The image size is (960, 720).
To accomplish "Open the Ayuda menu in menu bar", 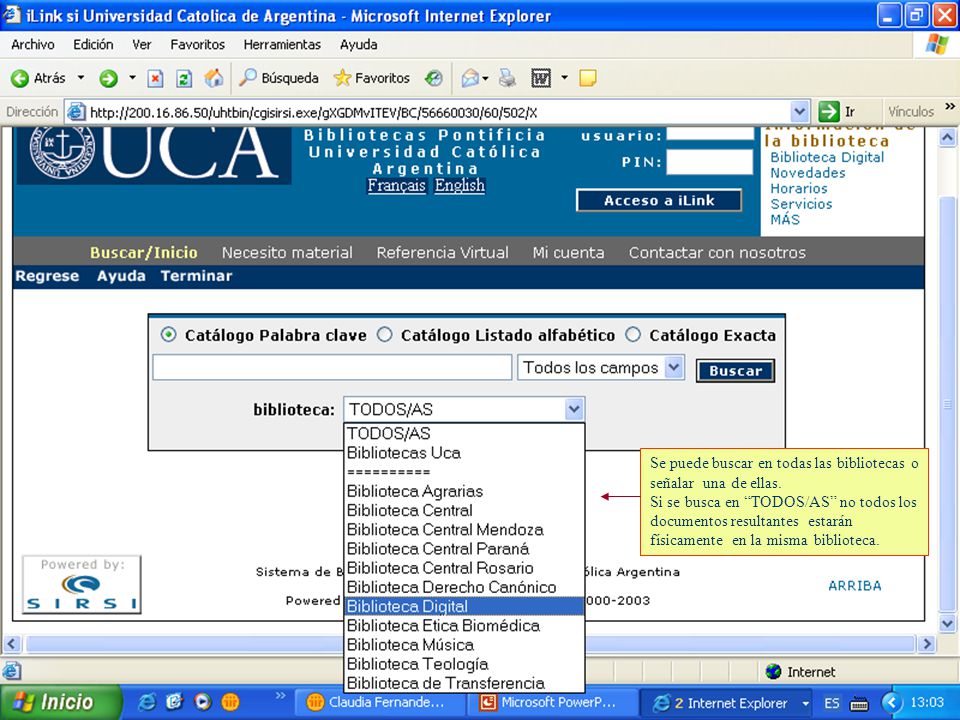I will (x=358, y=45).
